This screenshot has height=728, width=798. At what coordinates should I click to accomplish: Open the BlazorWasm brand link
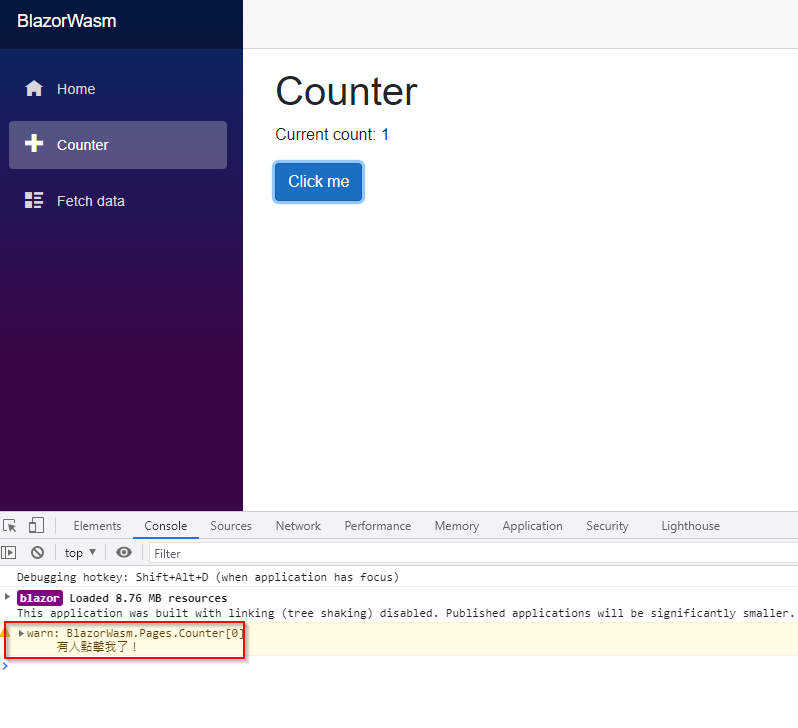point(67,21)
